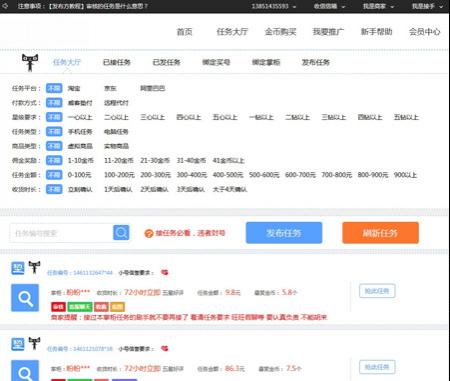Screen dimensions: 450x381
Task: Select 手机任务 task type filter
Action: (x=80, y=132)
